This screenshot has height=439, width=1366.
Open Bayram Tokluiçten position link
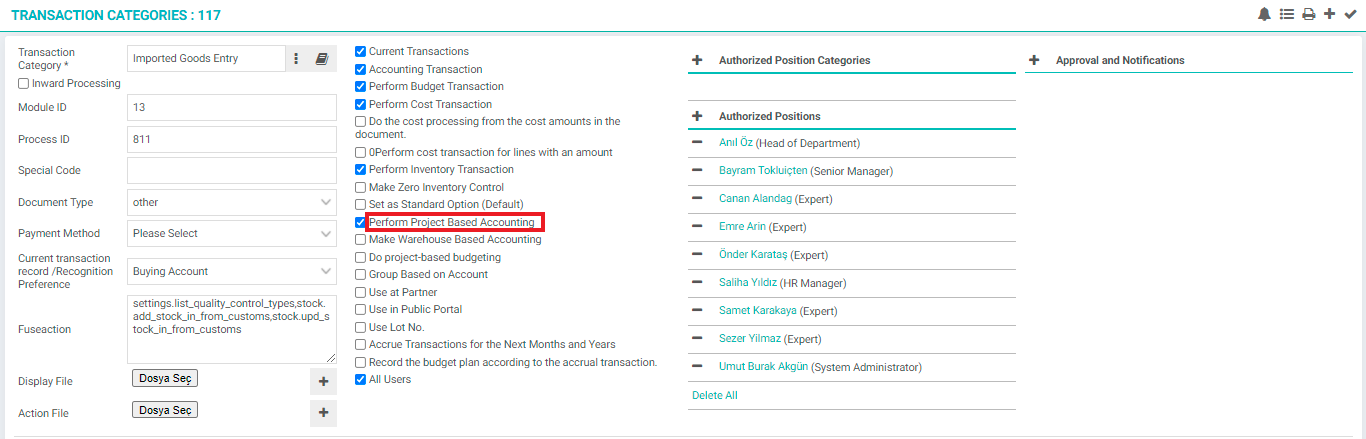[763, 171]
